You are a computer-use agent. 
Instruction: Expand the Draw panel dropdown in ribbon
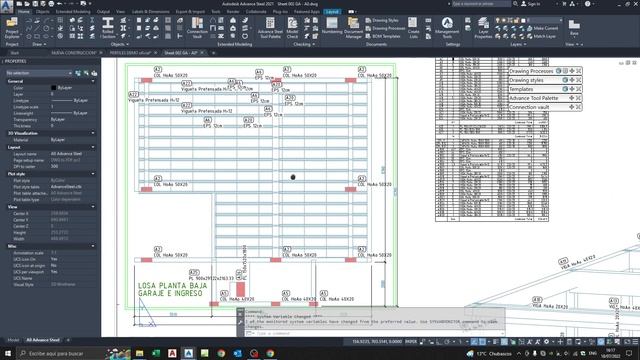[x=39, y=44]
